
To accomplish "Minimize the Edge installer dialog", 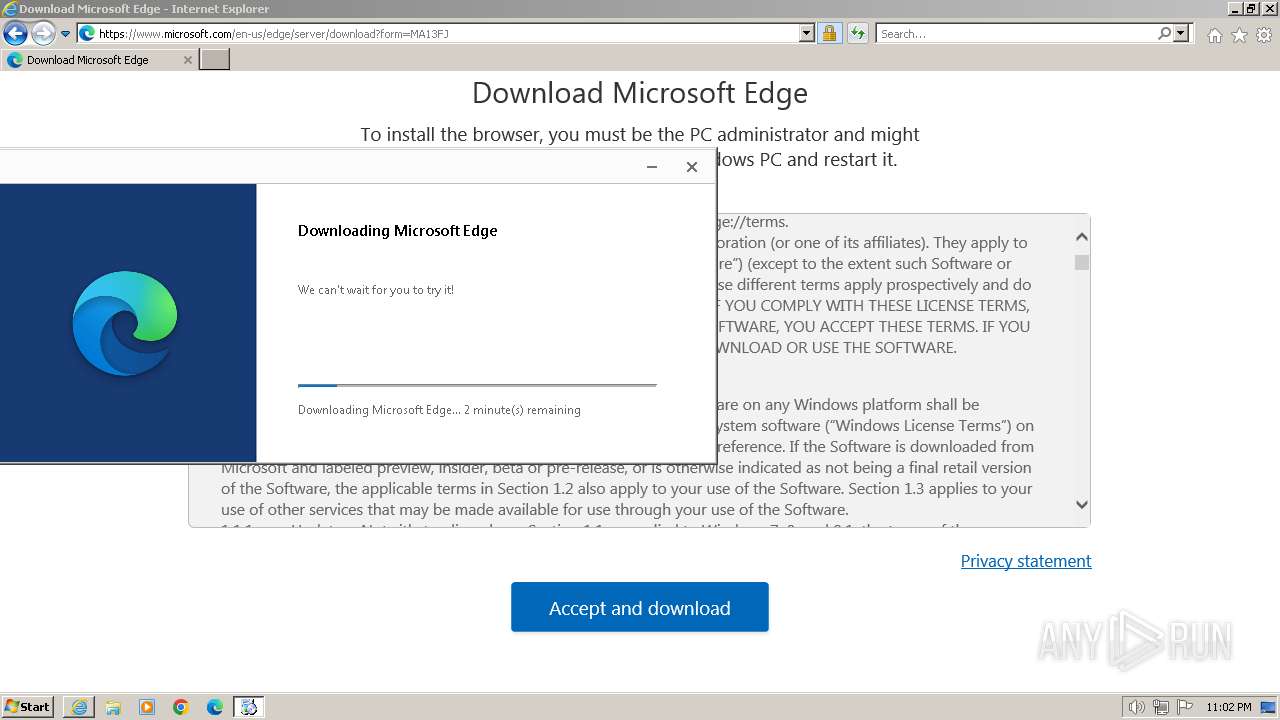I will coord(652,167).
